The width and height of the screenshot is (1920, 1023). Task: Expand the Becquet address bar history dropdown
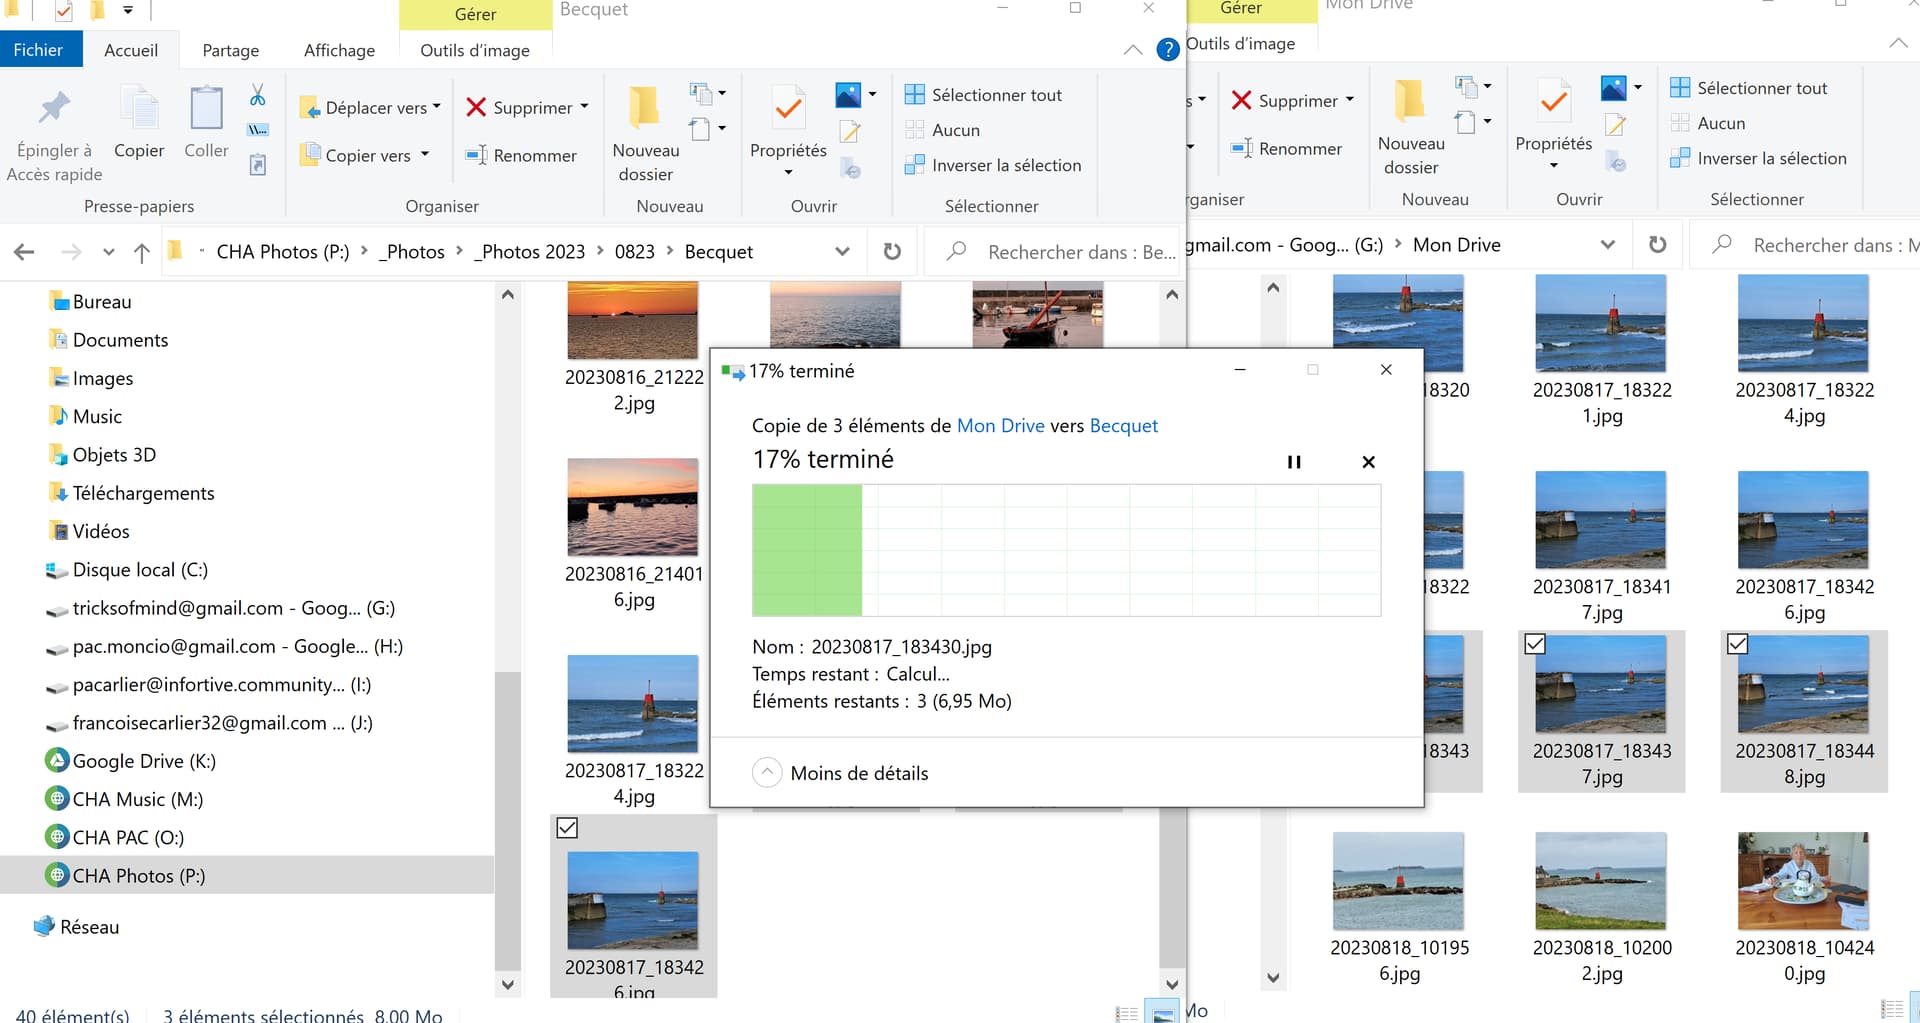[842, 252]
